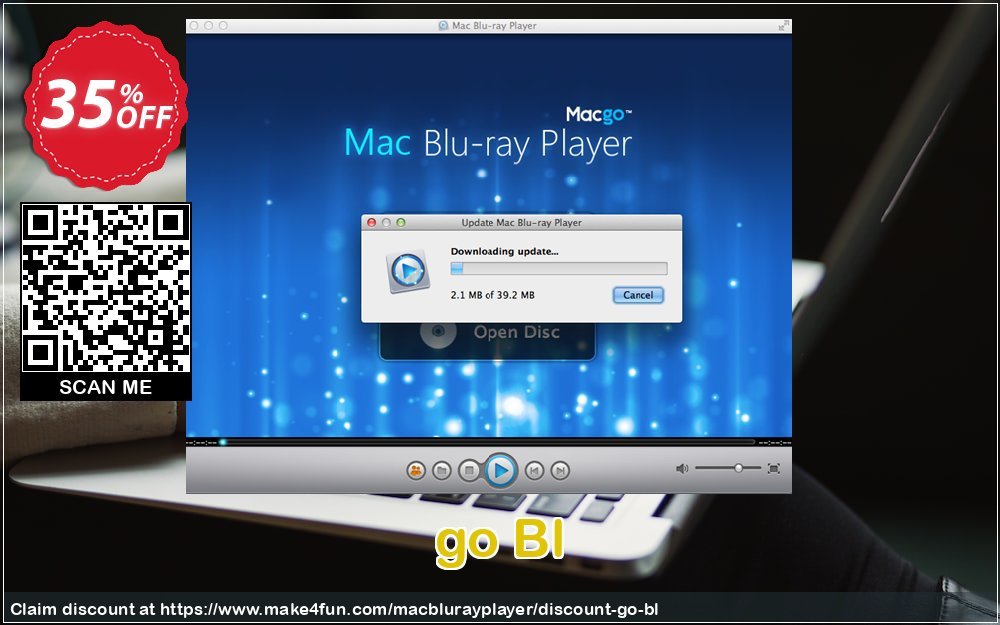1000x625 pixels.
Task: Enter fullscreen via title bar arrows icon
Action: 783,26
